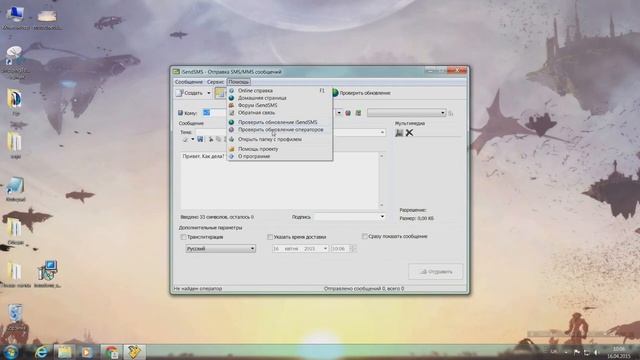Click the volume speaker tray icon
Viewport: 640px width, 360px height.
point(596,352)
